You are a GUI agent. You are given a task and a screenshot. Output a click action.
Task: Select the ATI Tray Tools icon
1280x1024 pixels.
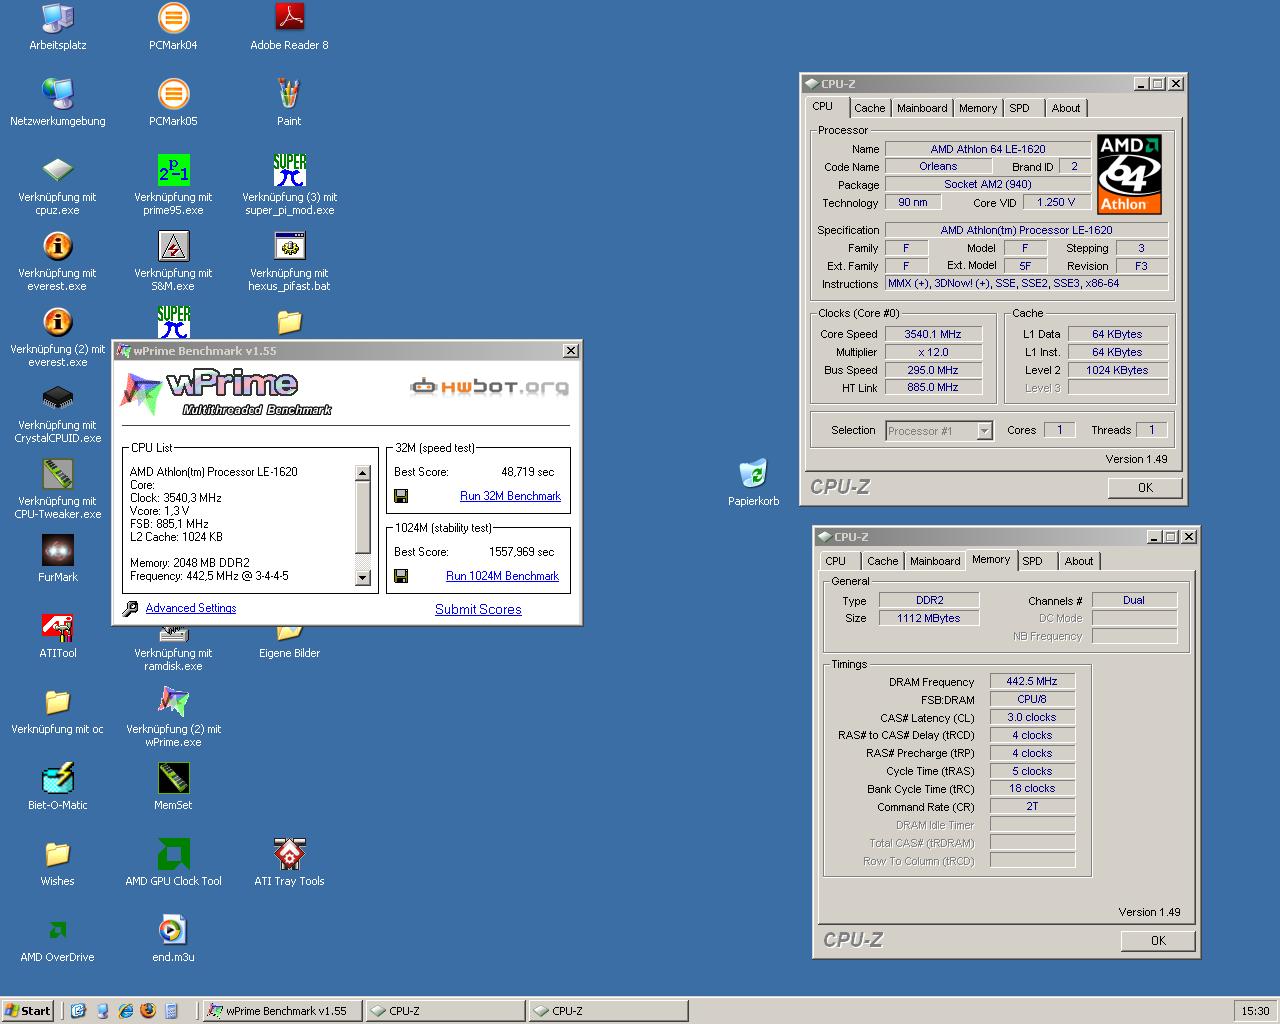click(289, 854)
